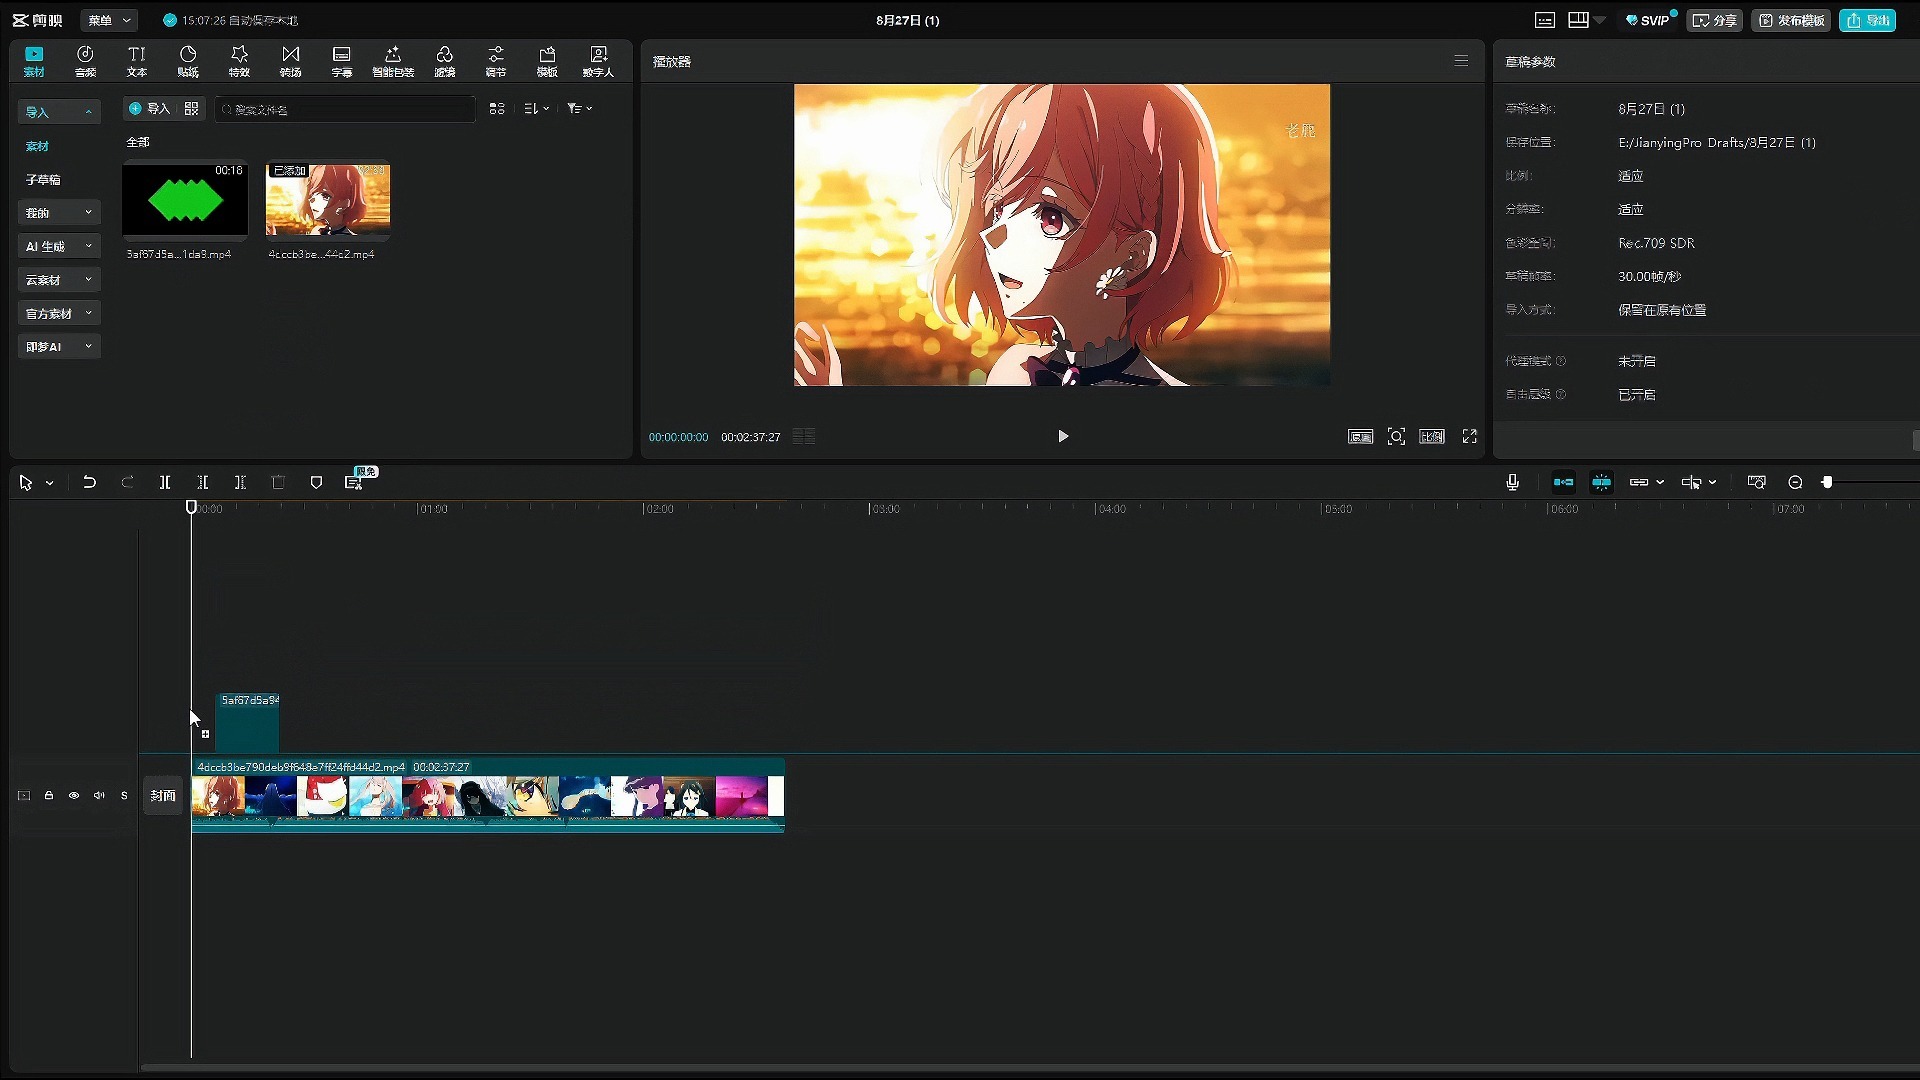The width and height of the screenshot is (1920, 1080).
Task: Click the delete trash icon
Action: click(278, 482)
